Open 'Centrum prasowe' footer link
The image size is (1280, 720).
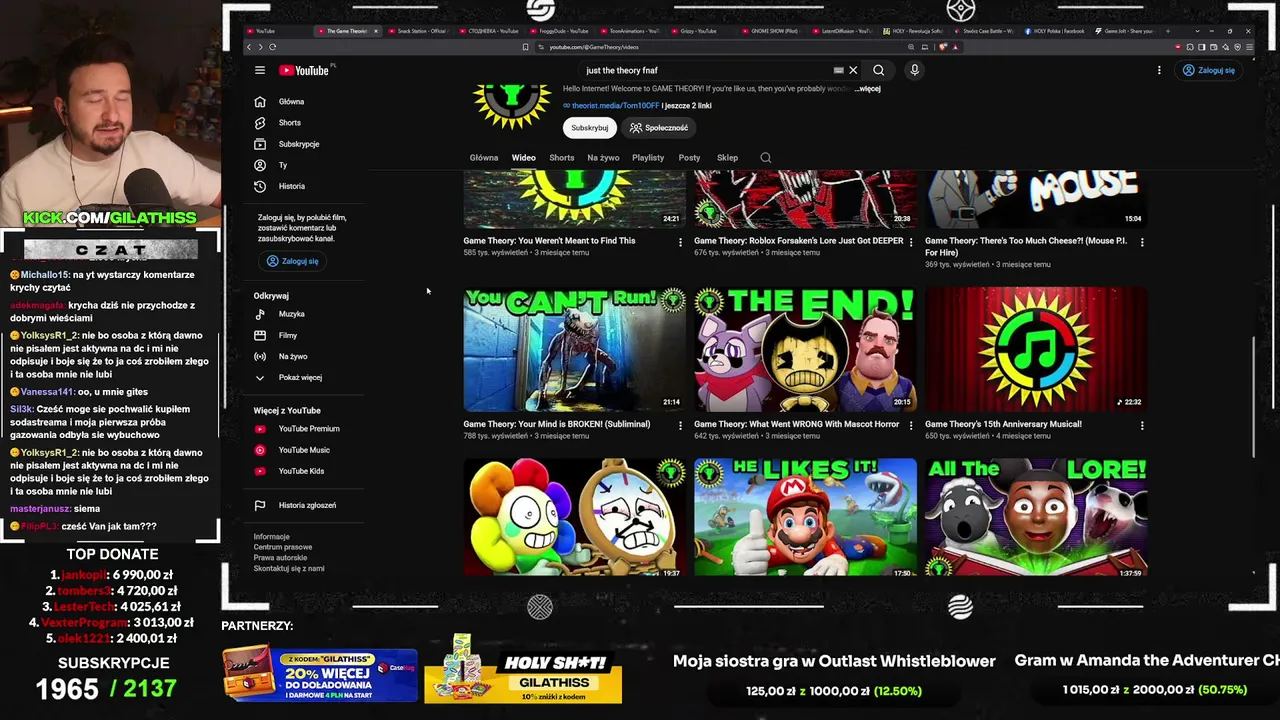tap(283, 547)
